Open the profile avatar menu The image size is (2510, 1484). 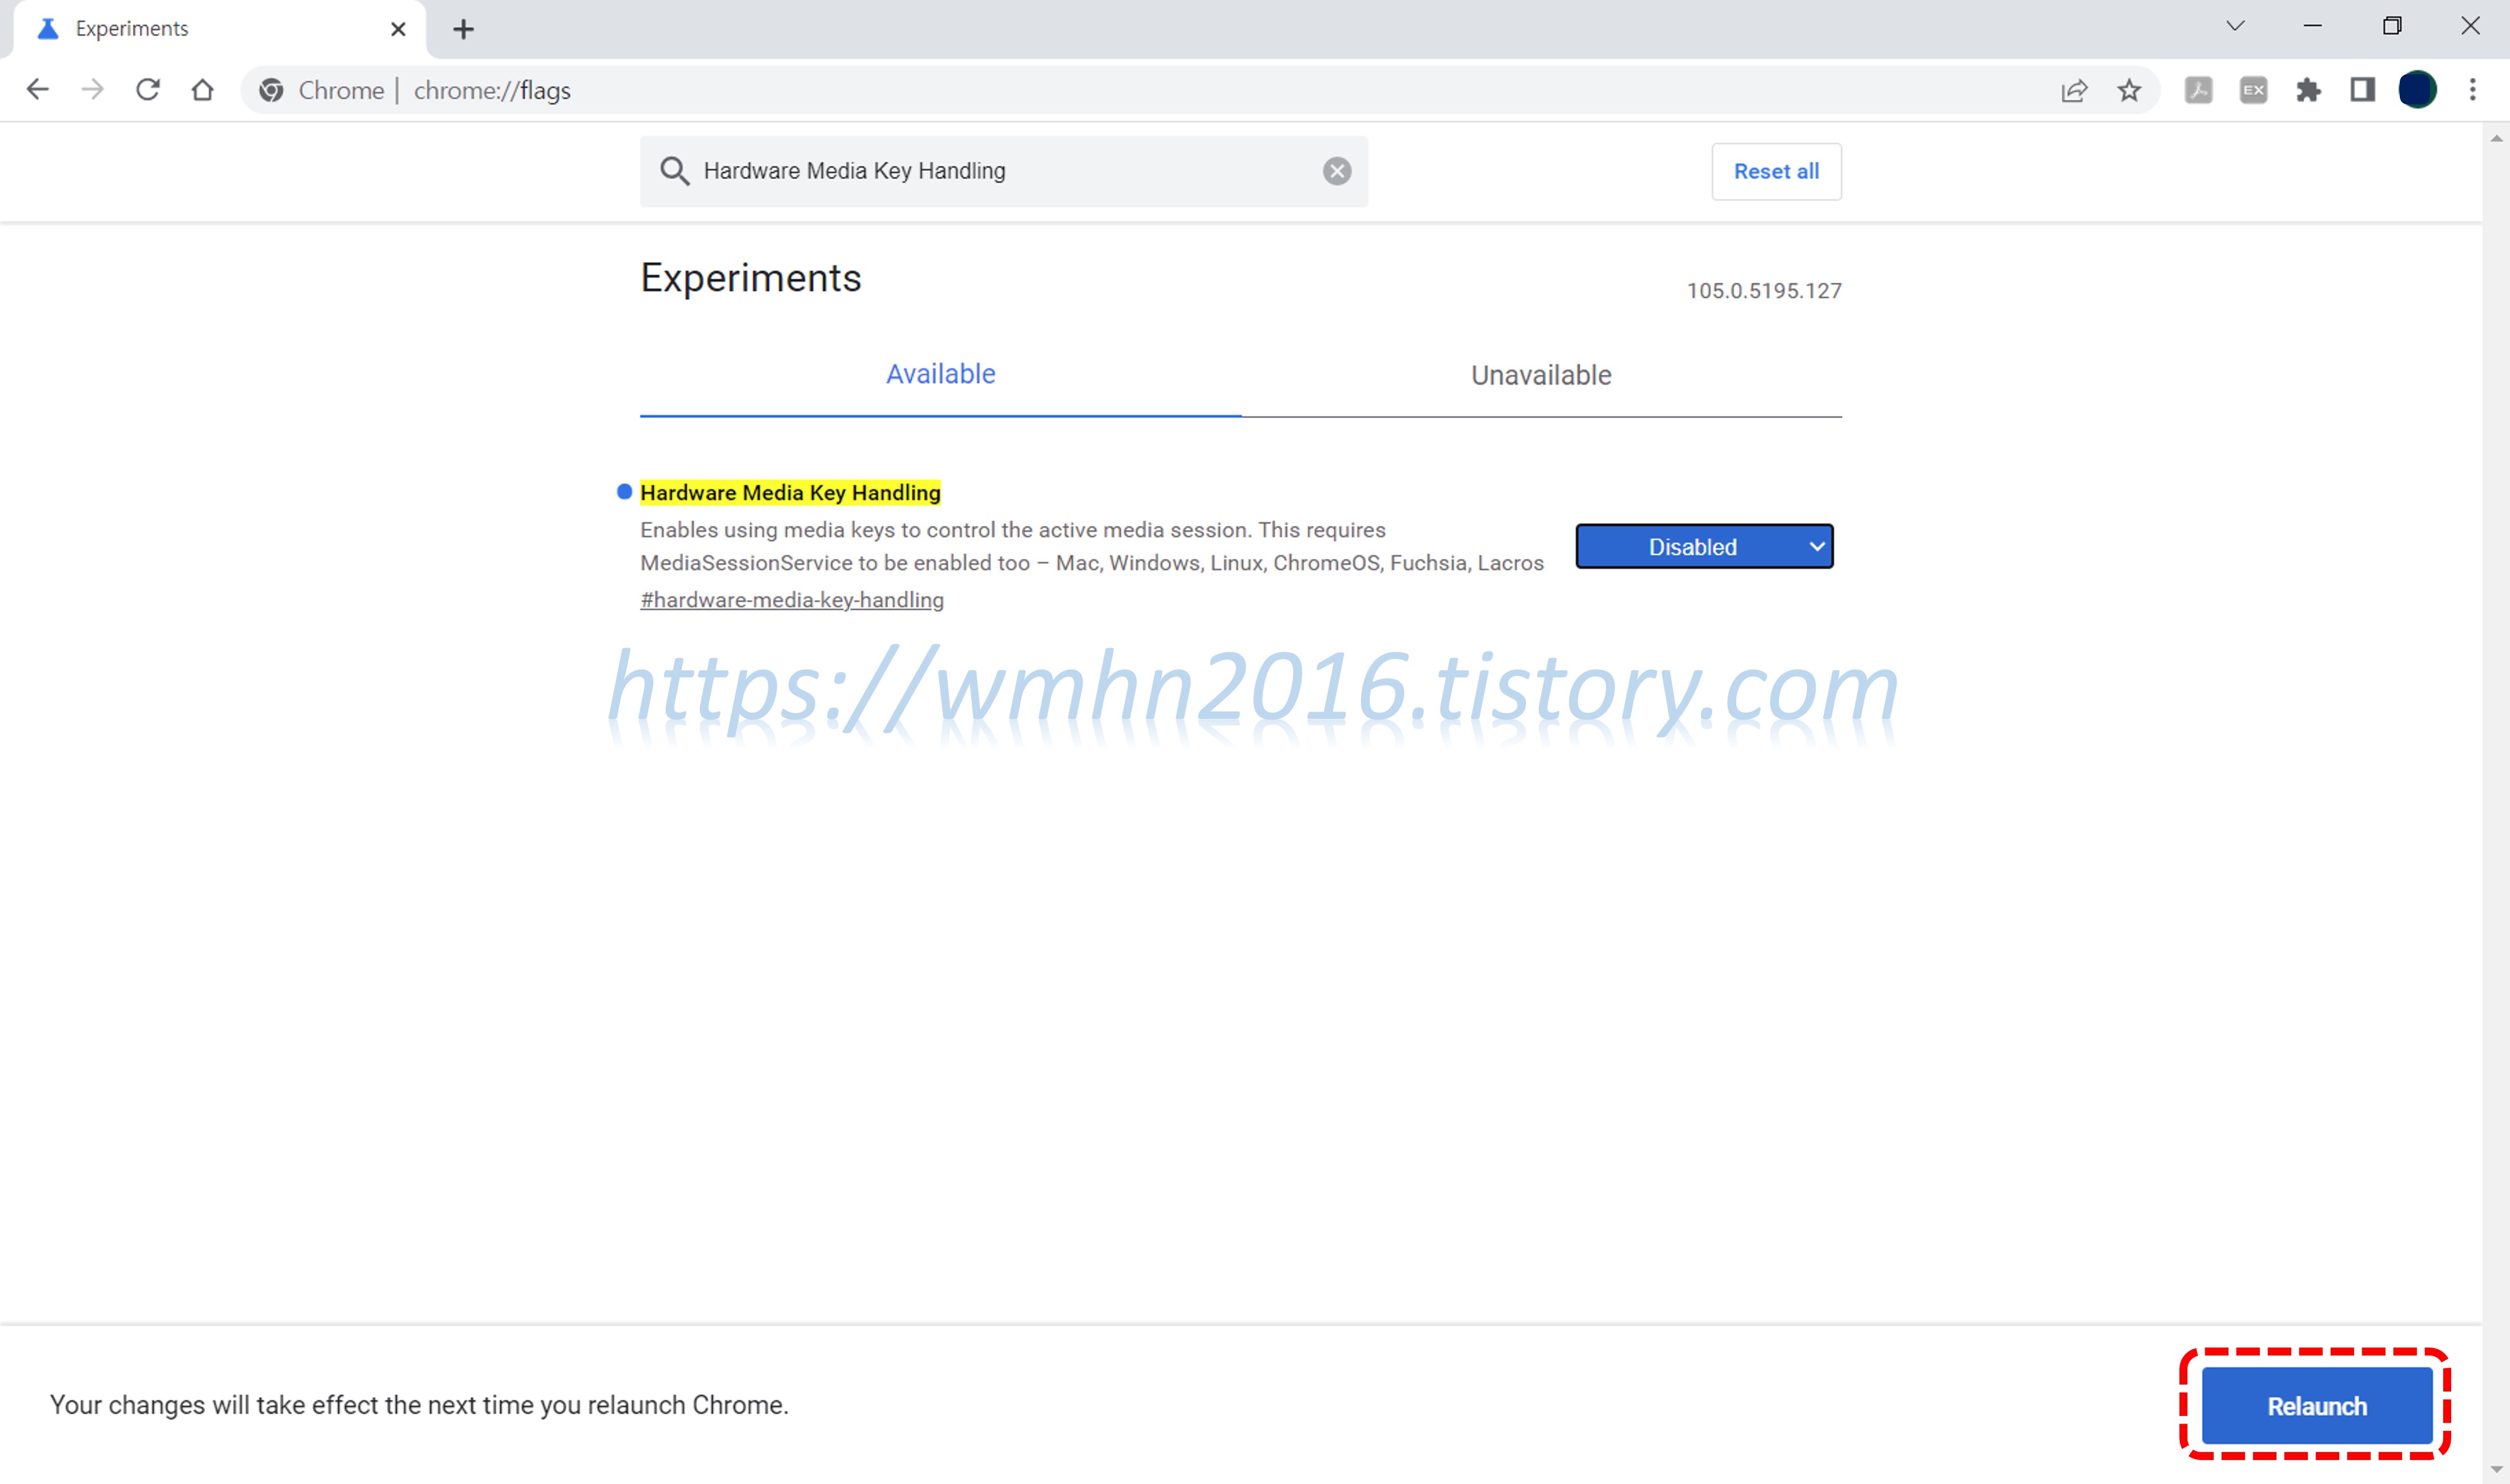[x=2417, y=90]
